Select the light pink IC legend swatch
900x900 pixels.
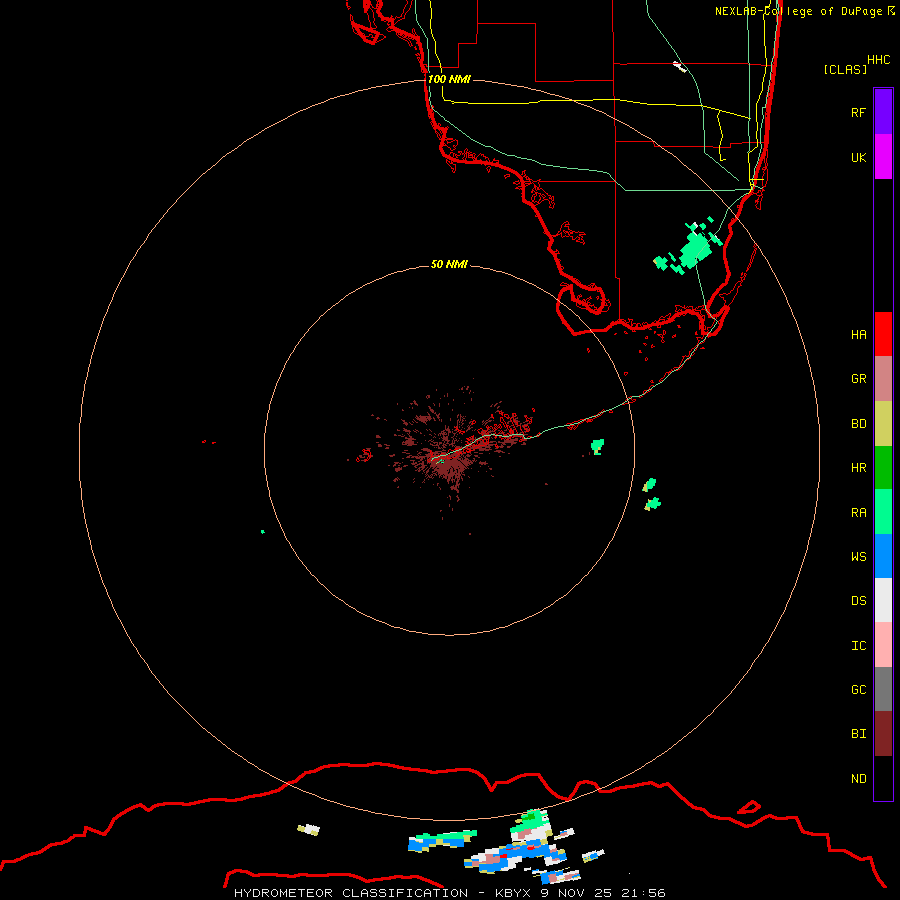coord(883,645)
